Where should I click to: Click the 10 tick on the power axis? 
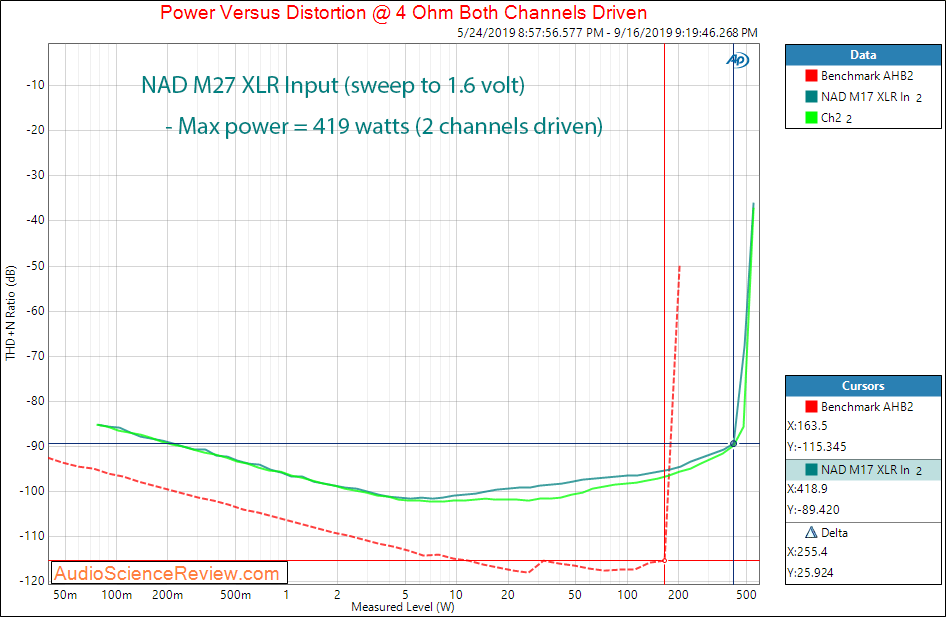(456, 595)
